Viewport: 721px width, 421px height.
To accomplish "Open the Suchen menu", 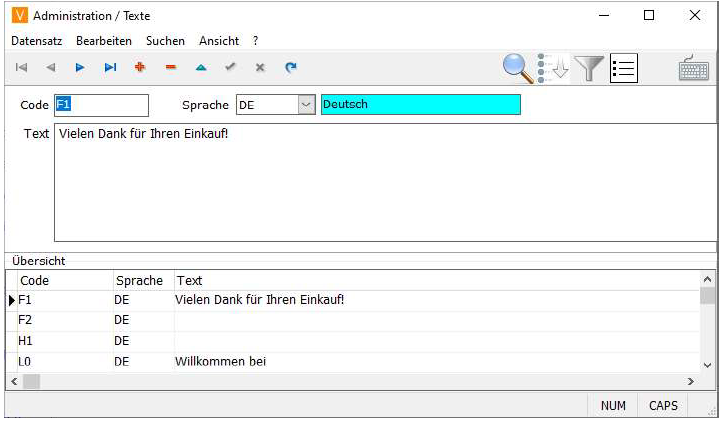I will click(165, 41).
